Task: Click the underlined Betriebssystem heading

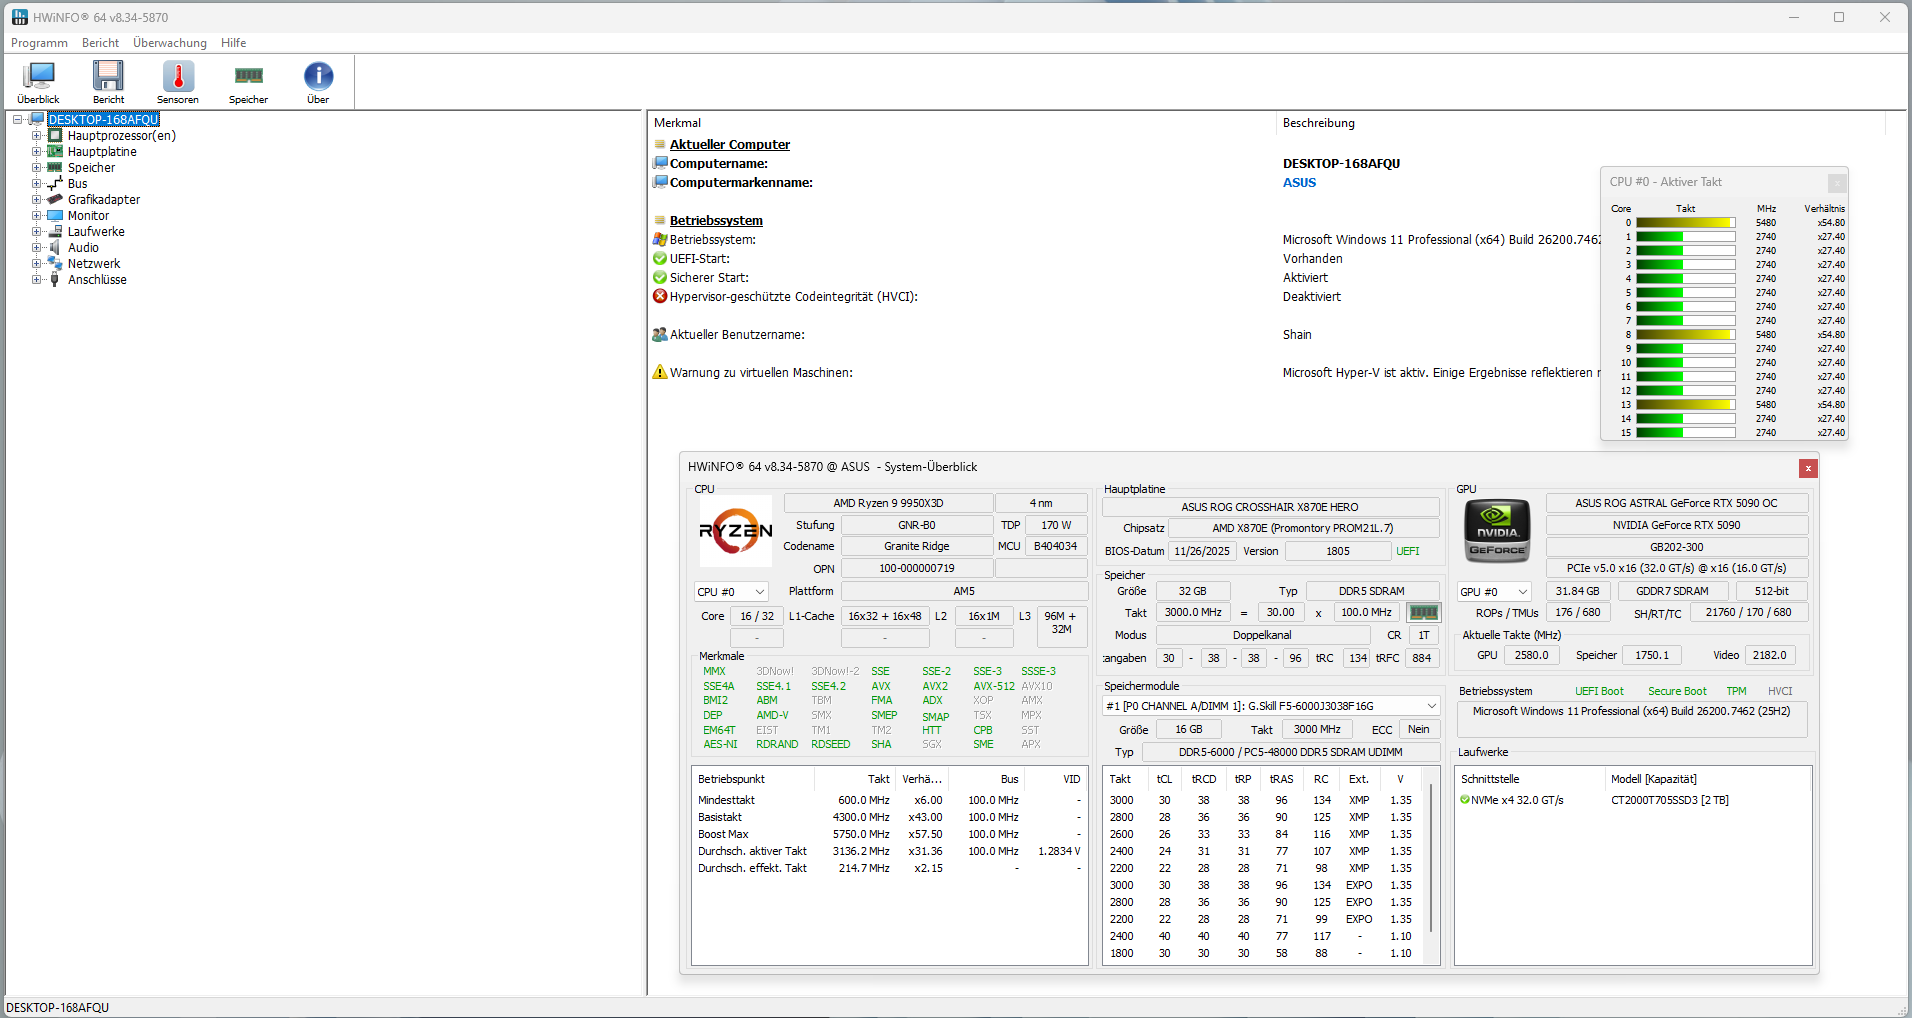Action: click(716, 221)
